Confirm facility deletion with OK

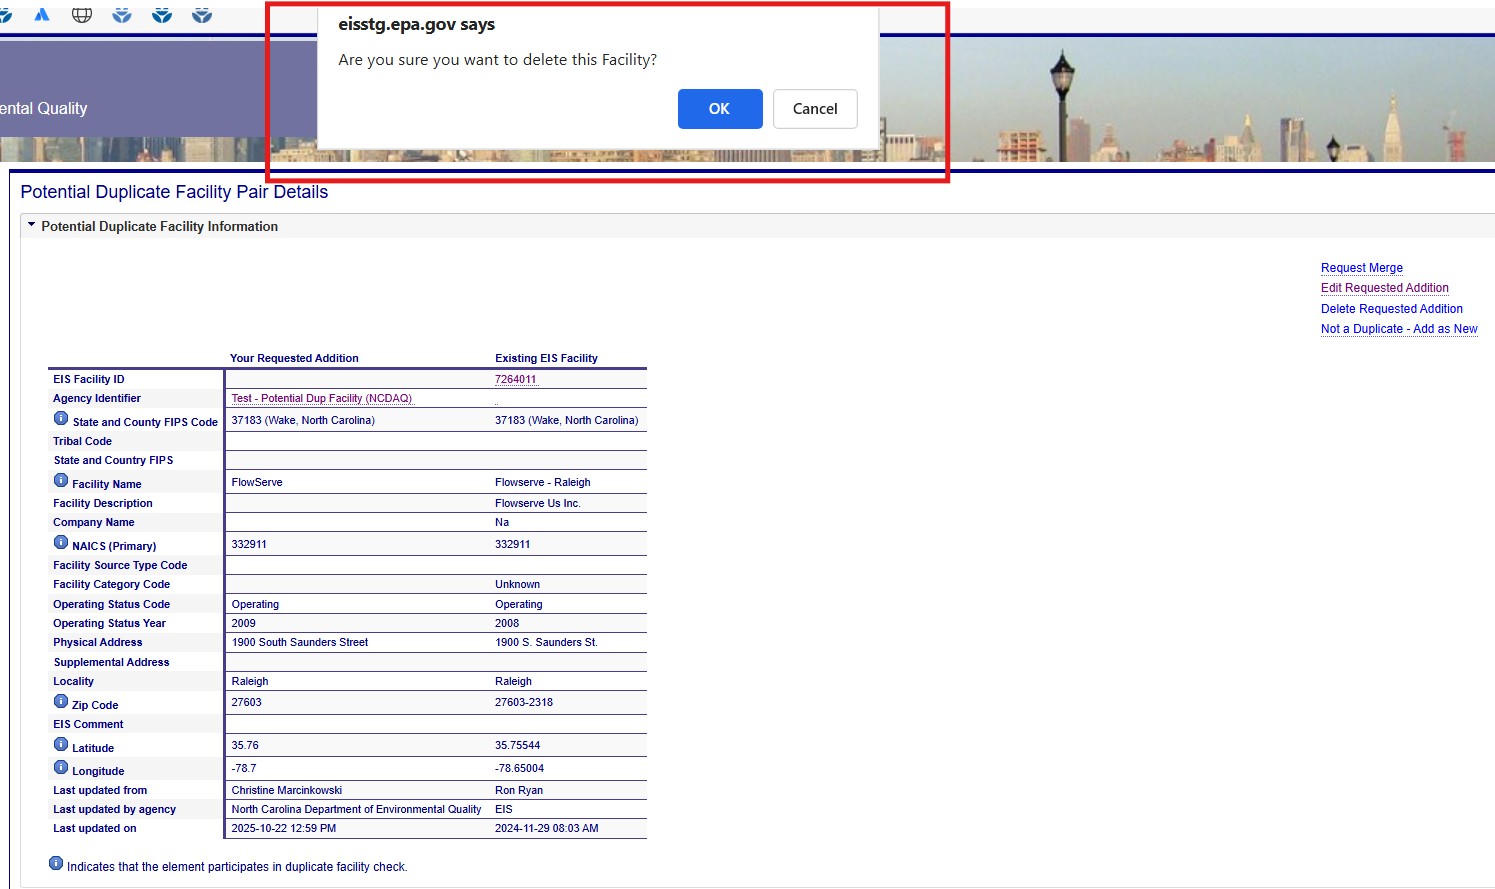(719, 109)
